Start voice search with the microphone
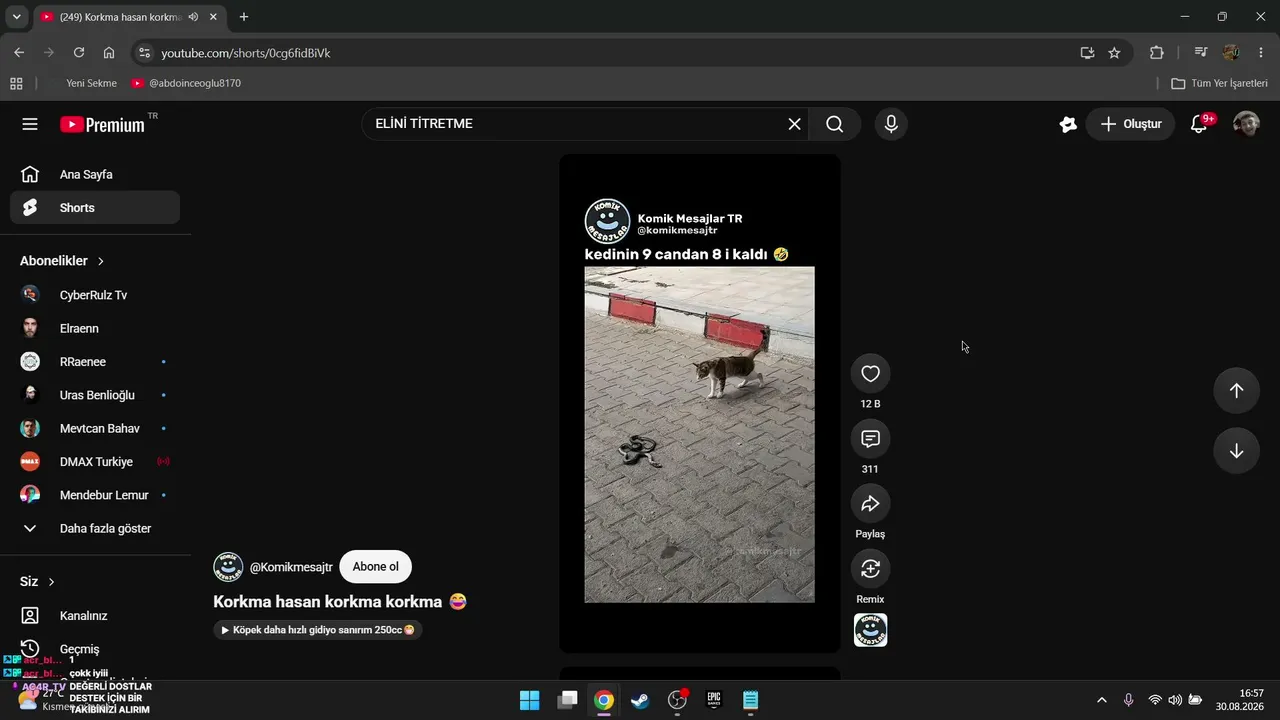 tap(891, 124)
